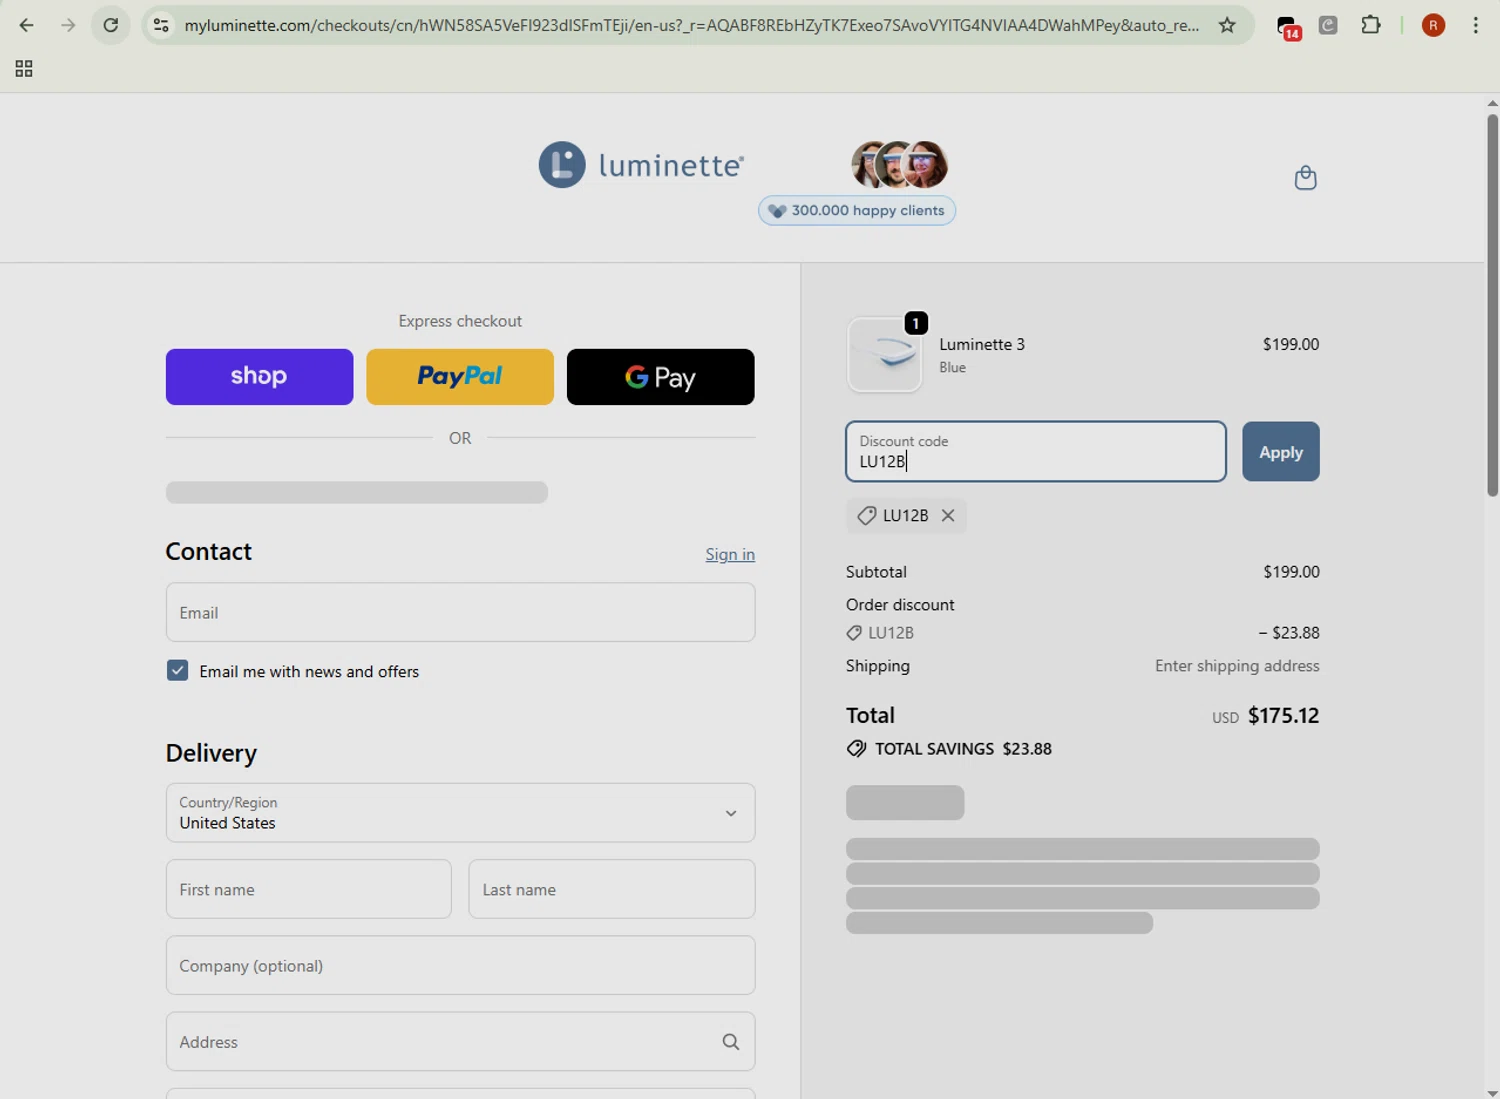Click the Express checkout heading
Viewport: 1500px width, 1099px height.
tap(460, 321)
